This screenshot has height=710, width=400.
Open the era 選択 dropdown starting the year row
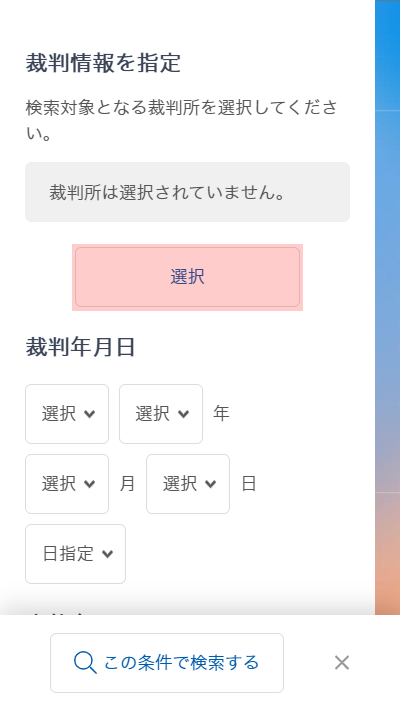[67, 414]
